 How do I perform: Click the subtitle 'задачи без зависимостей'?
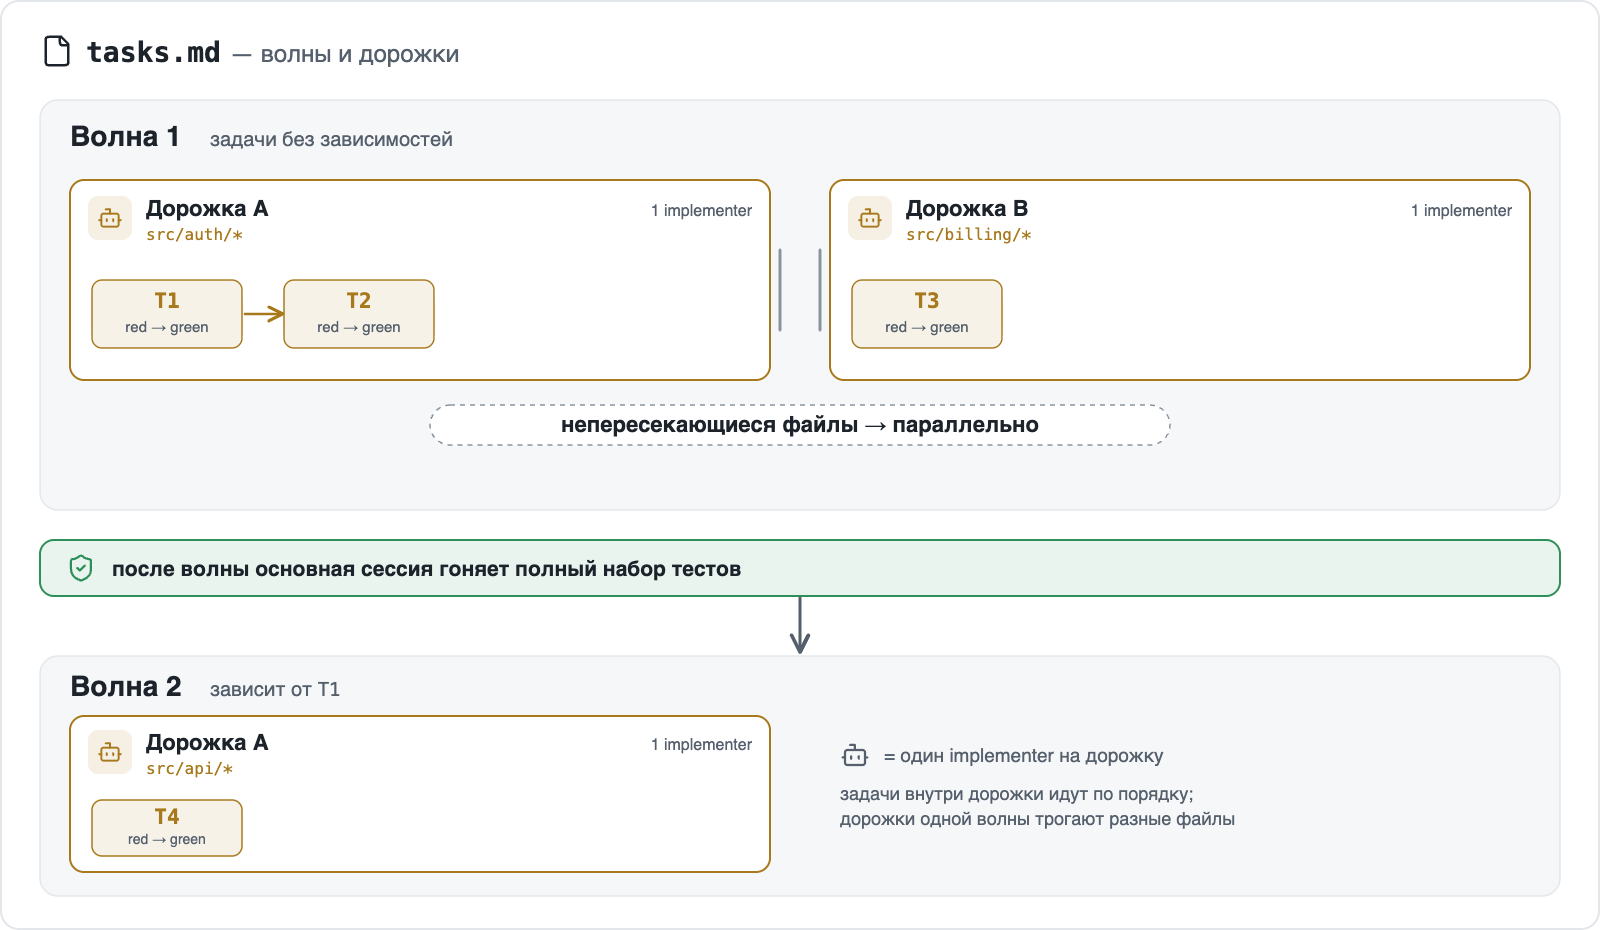pos(331,139)
